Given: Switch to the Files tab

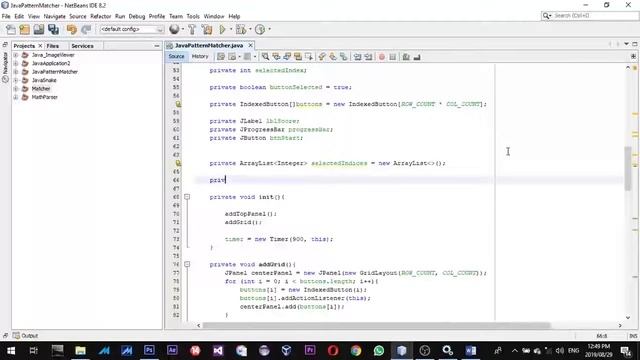Looking at the screenshot, I should pos(53,46).
